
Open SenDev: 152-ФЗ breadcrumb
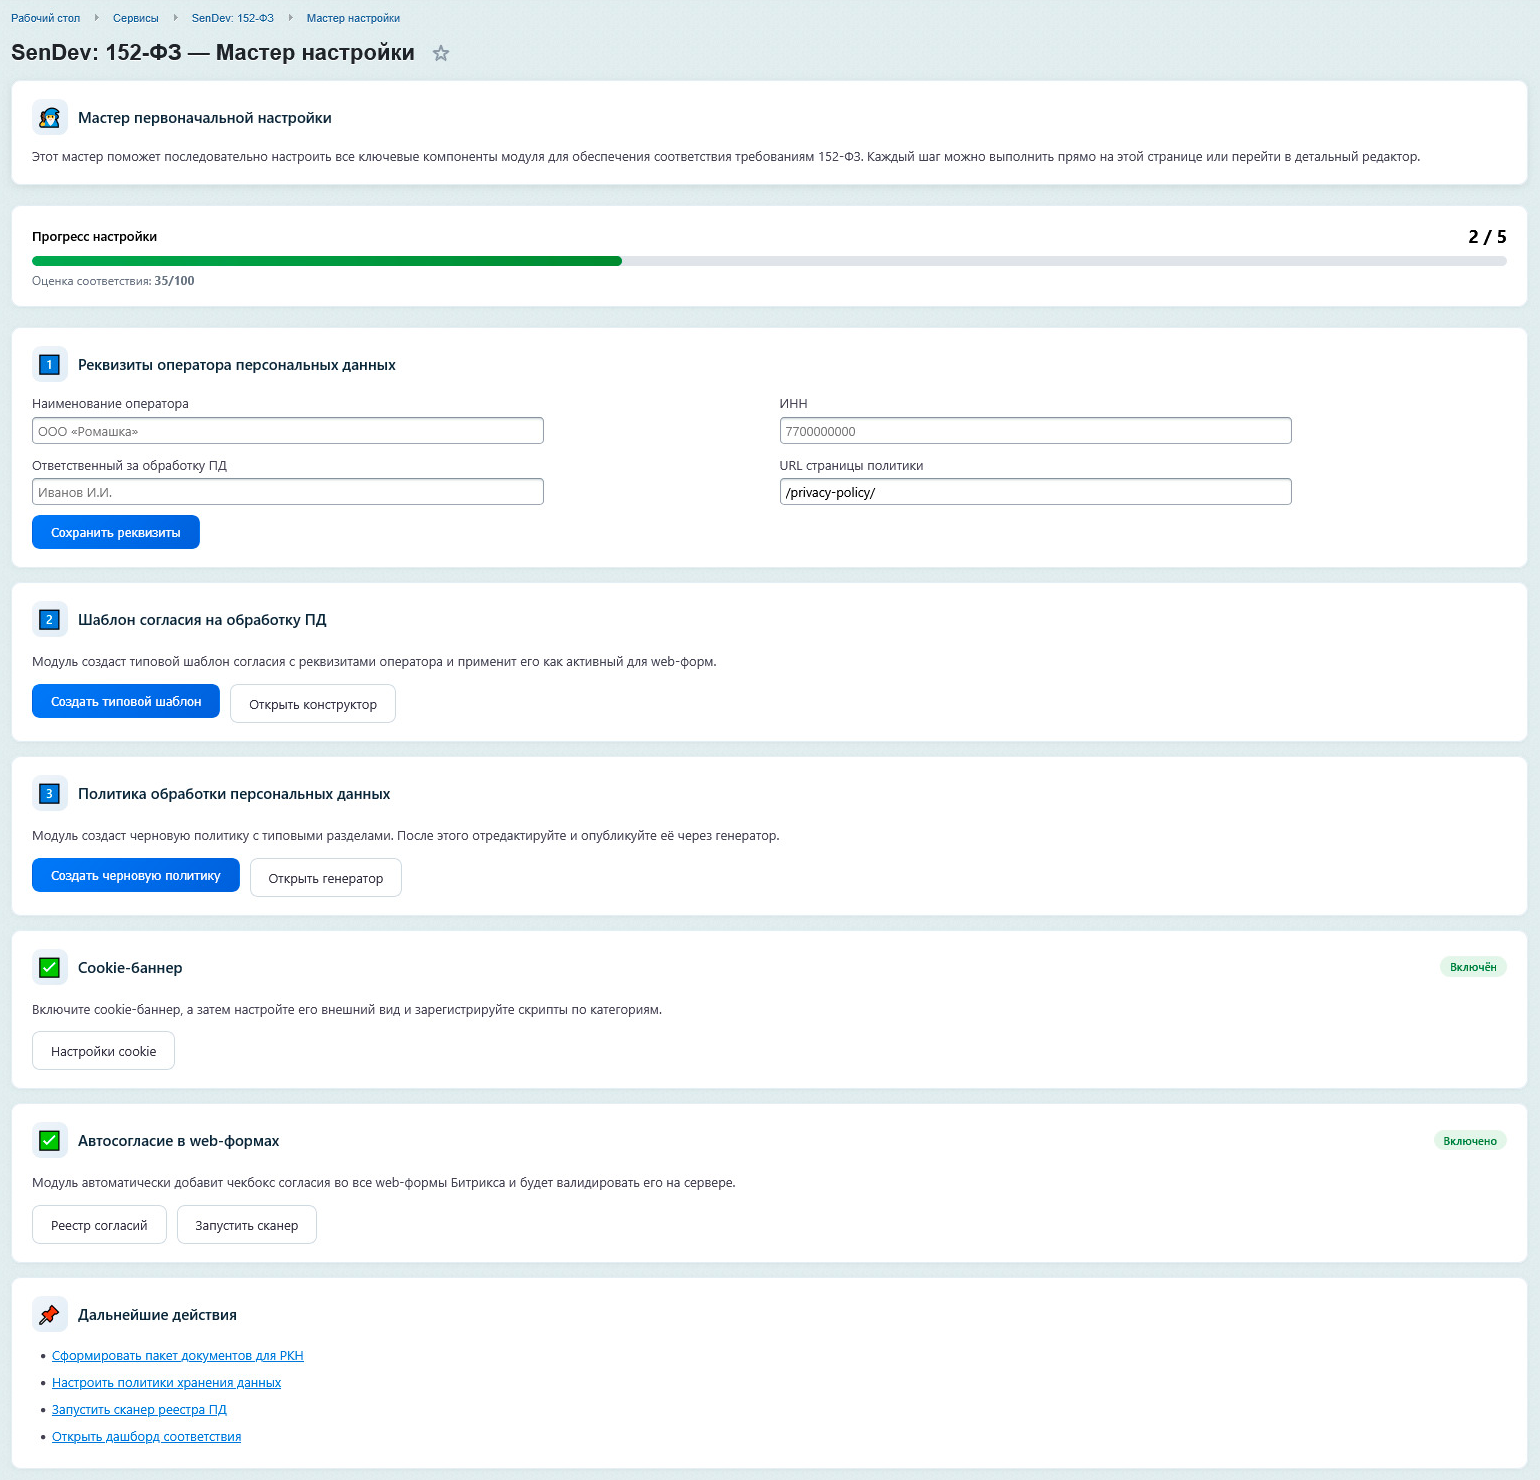pyautogui.click(x=232, y=18)
